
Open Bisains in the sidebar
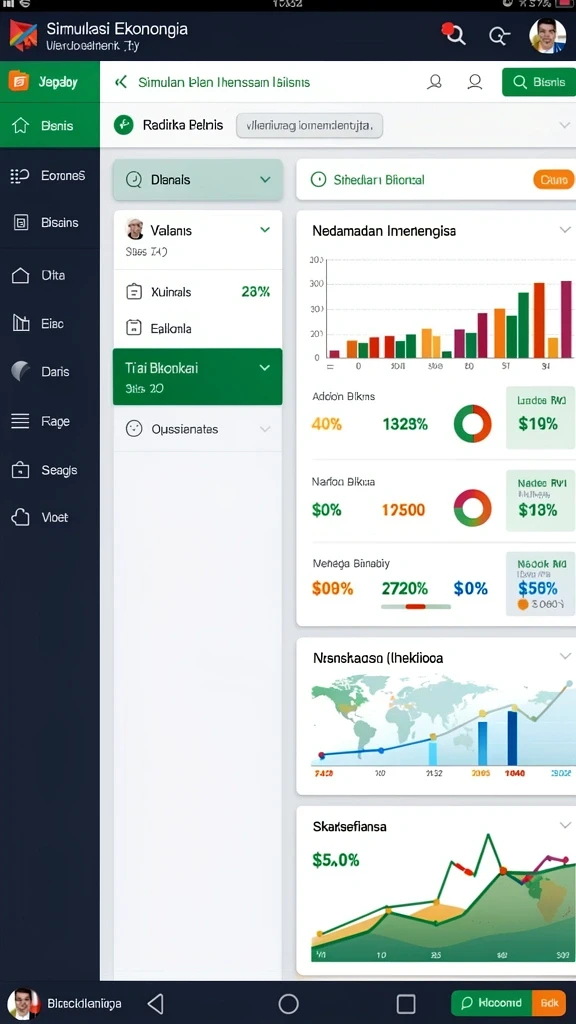50,223
